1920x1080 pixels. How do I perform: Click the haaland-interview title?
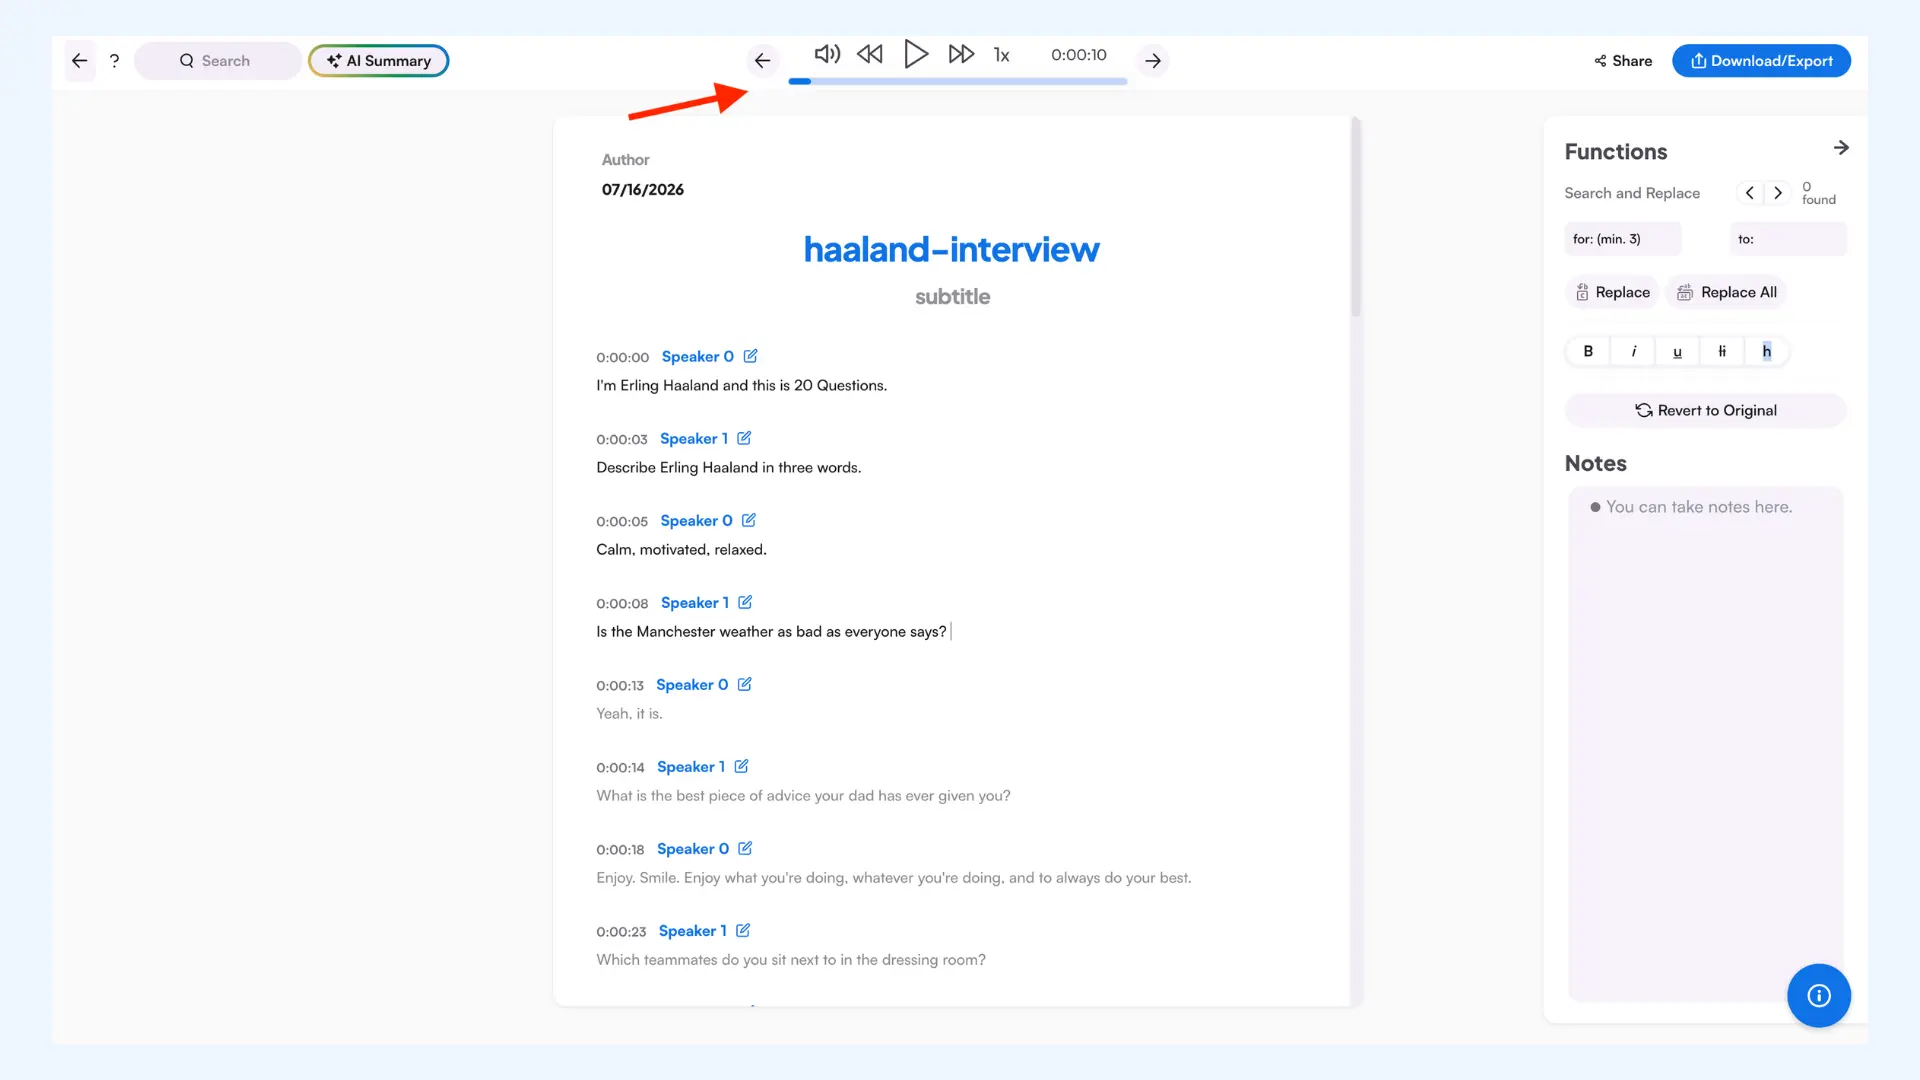951,249
